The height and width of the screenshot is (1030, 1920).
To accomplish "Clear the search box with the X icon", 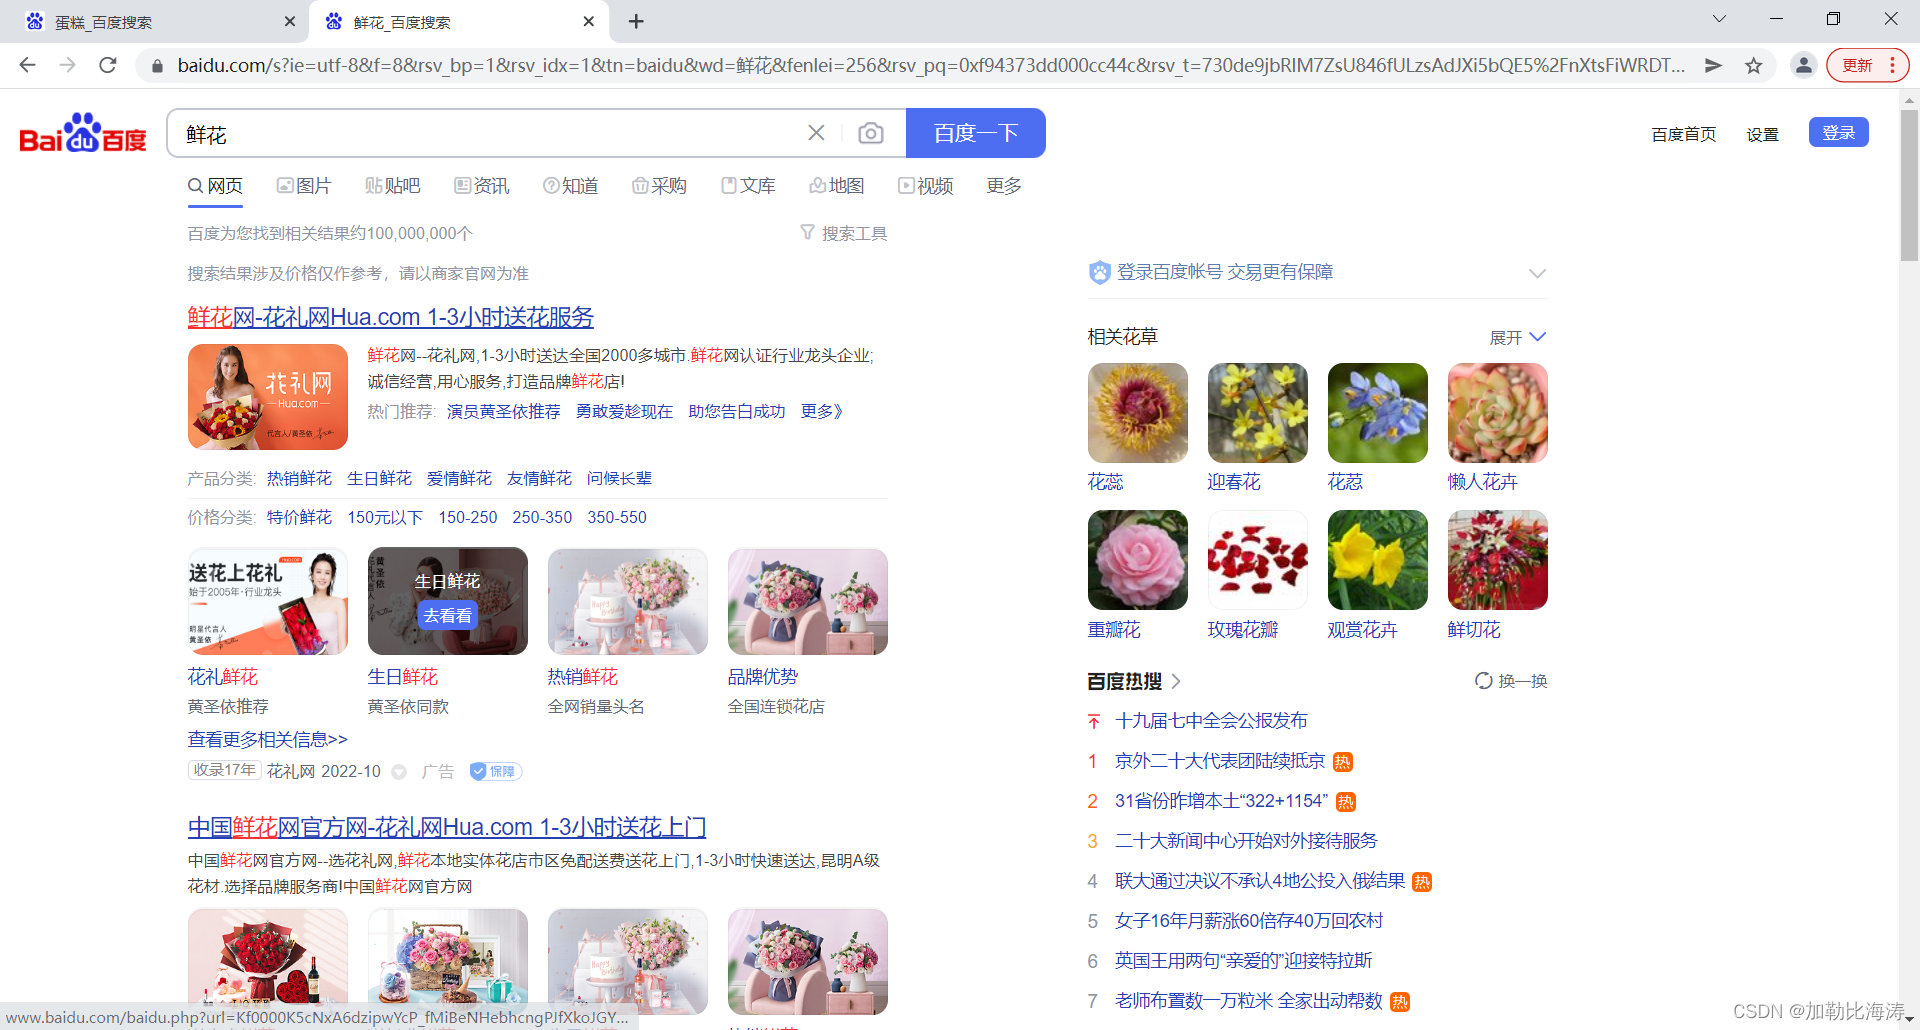I will (x=816, y=133).
